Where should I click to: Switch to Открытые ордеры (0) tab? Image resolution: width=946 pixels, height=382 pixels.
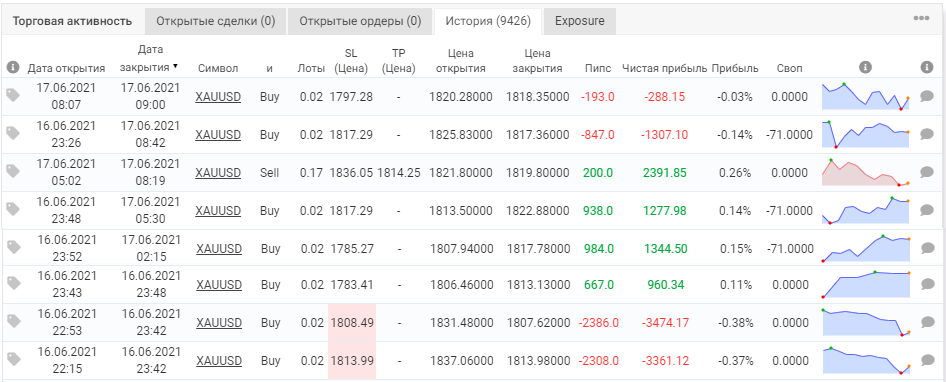(360, 21)
